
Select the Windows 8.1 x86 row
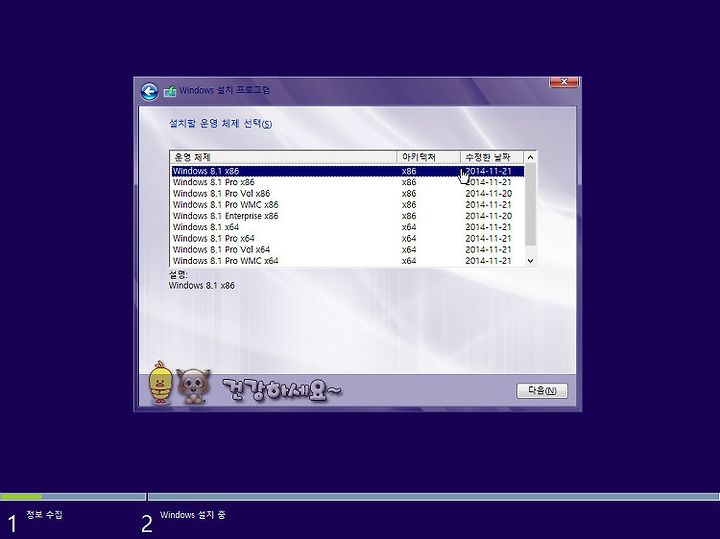click(x=348, y=171)
